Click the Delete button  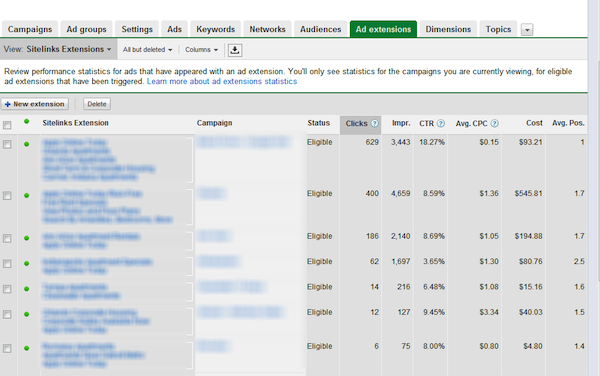(97, 104)
